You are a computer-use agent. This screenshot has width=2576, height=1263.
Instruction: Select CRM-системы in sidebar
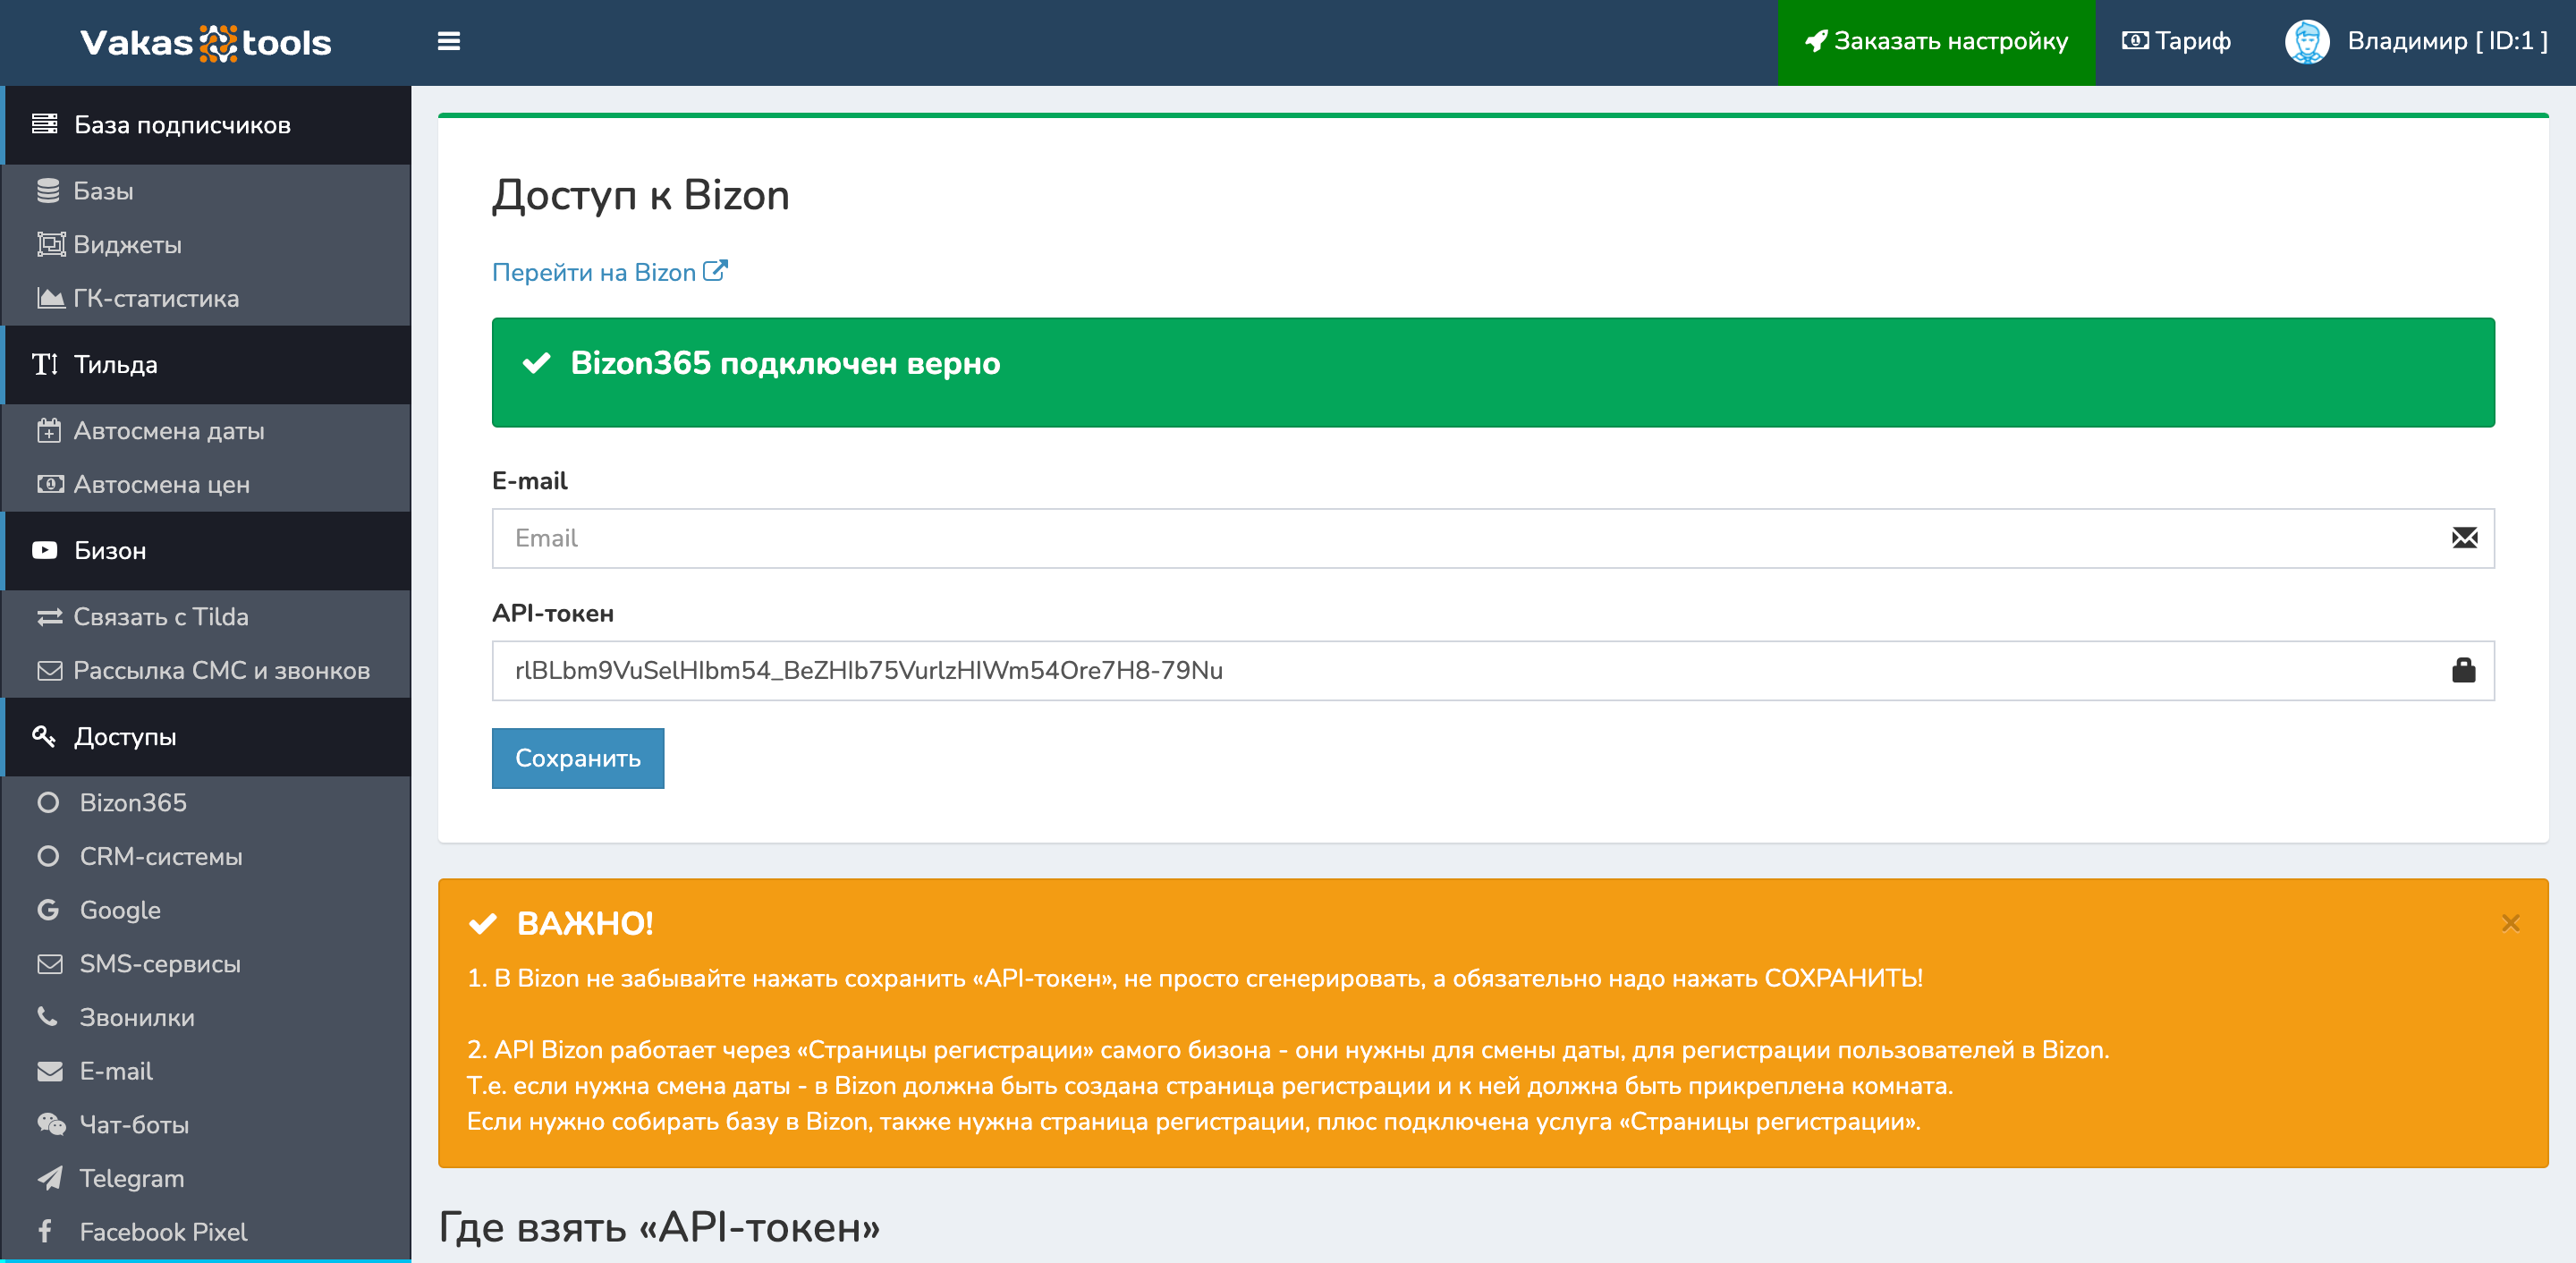160,857
